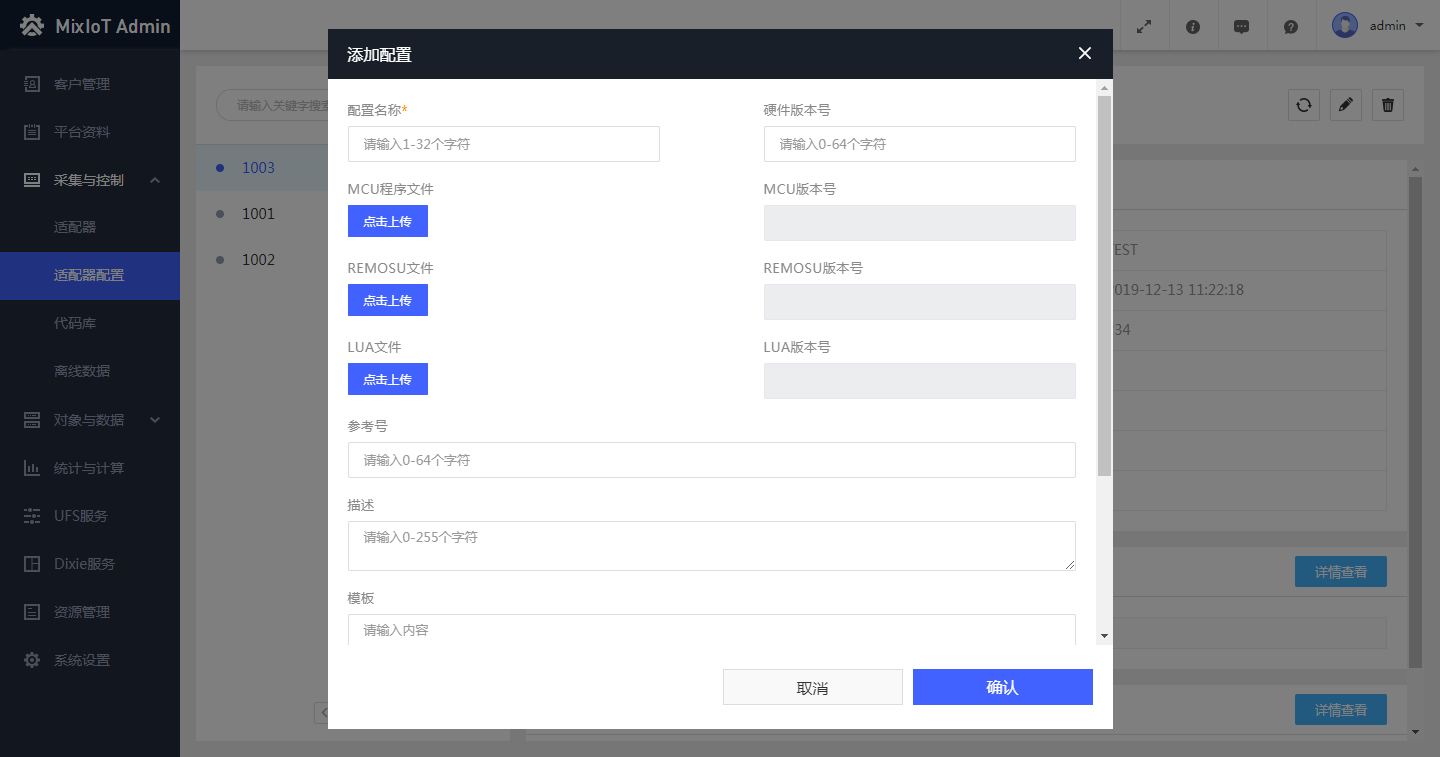This screenshot has width=1440, height=757.
Task: Click the fullscreen expand icon in header
Action: tap(1144, 27)
